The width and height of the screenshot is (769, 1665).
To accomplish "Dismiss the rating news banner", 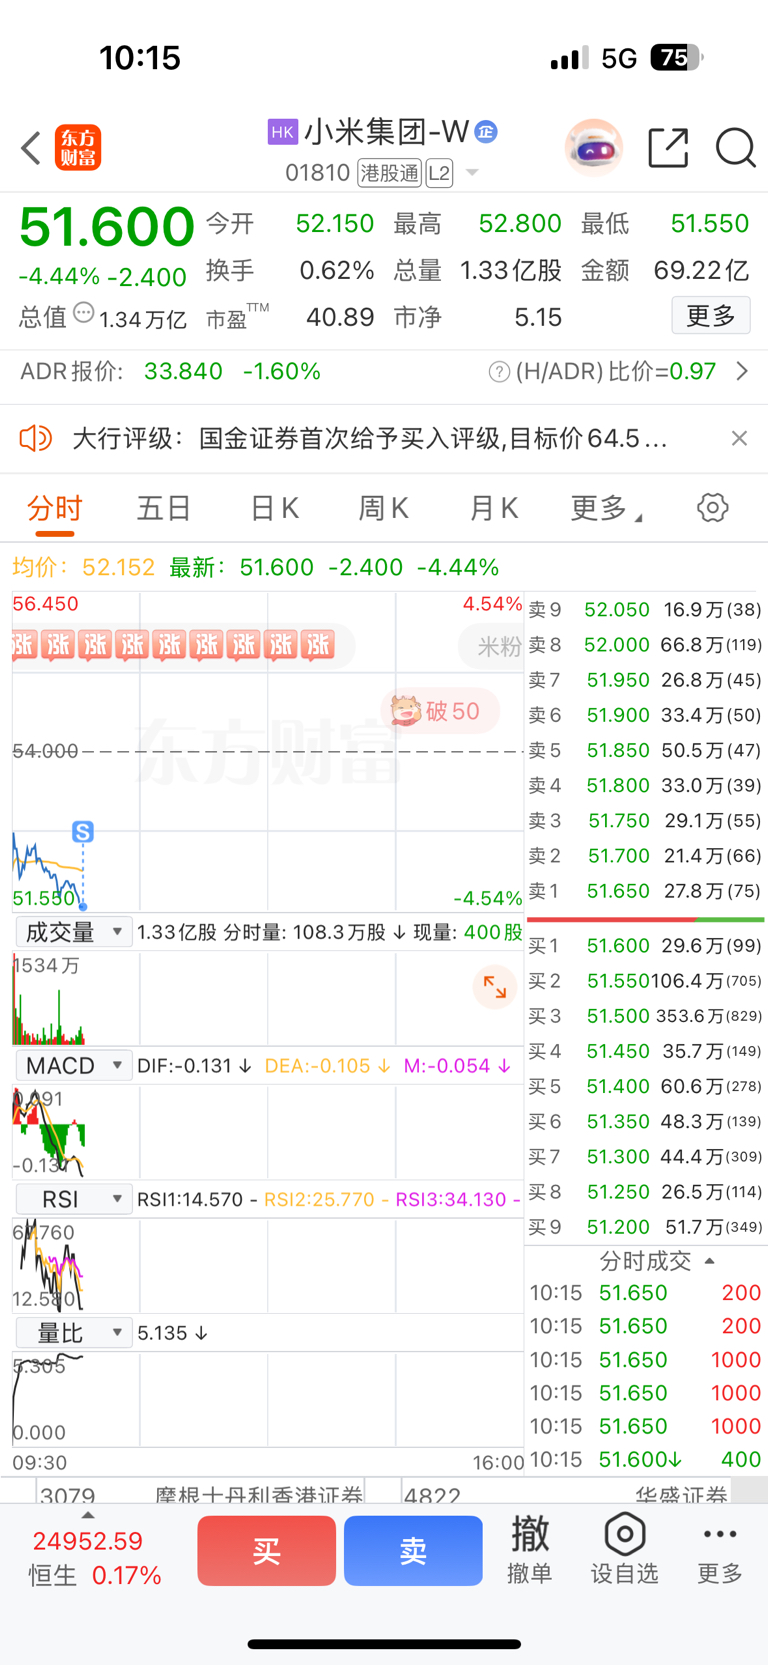I will 739,438.
